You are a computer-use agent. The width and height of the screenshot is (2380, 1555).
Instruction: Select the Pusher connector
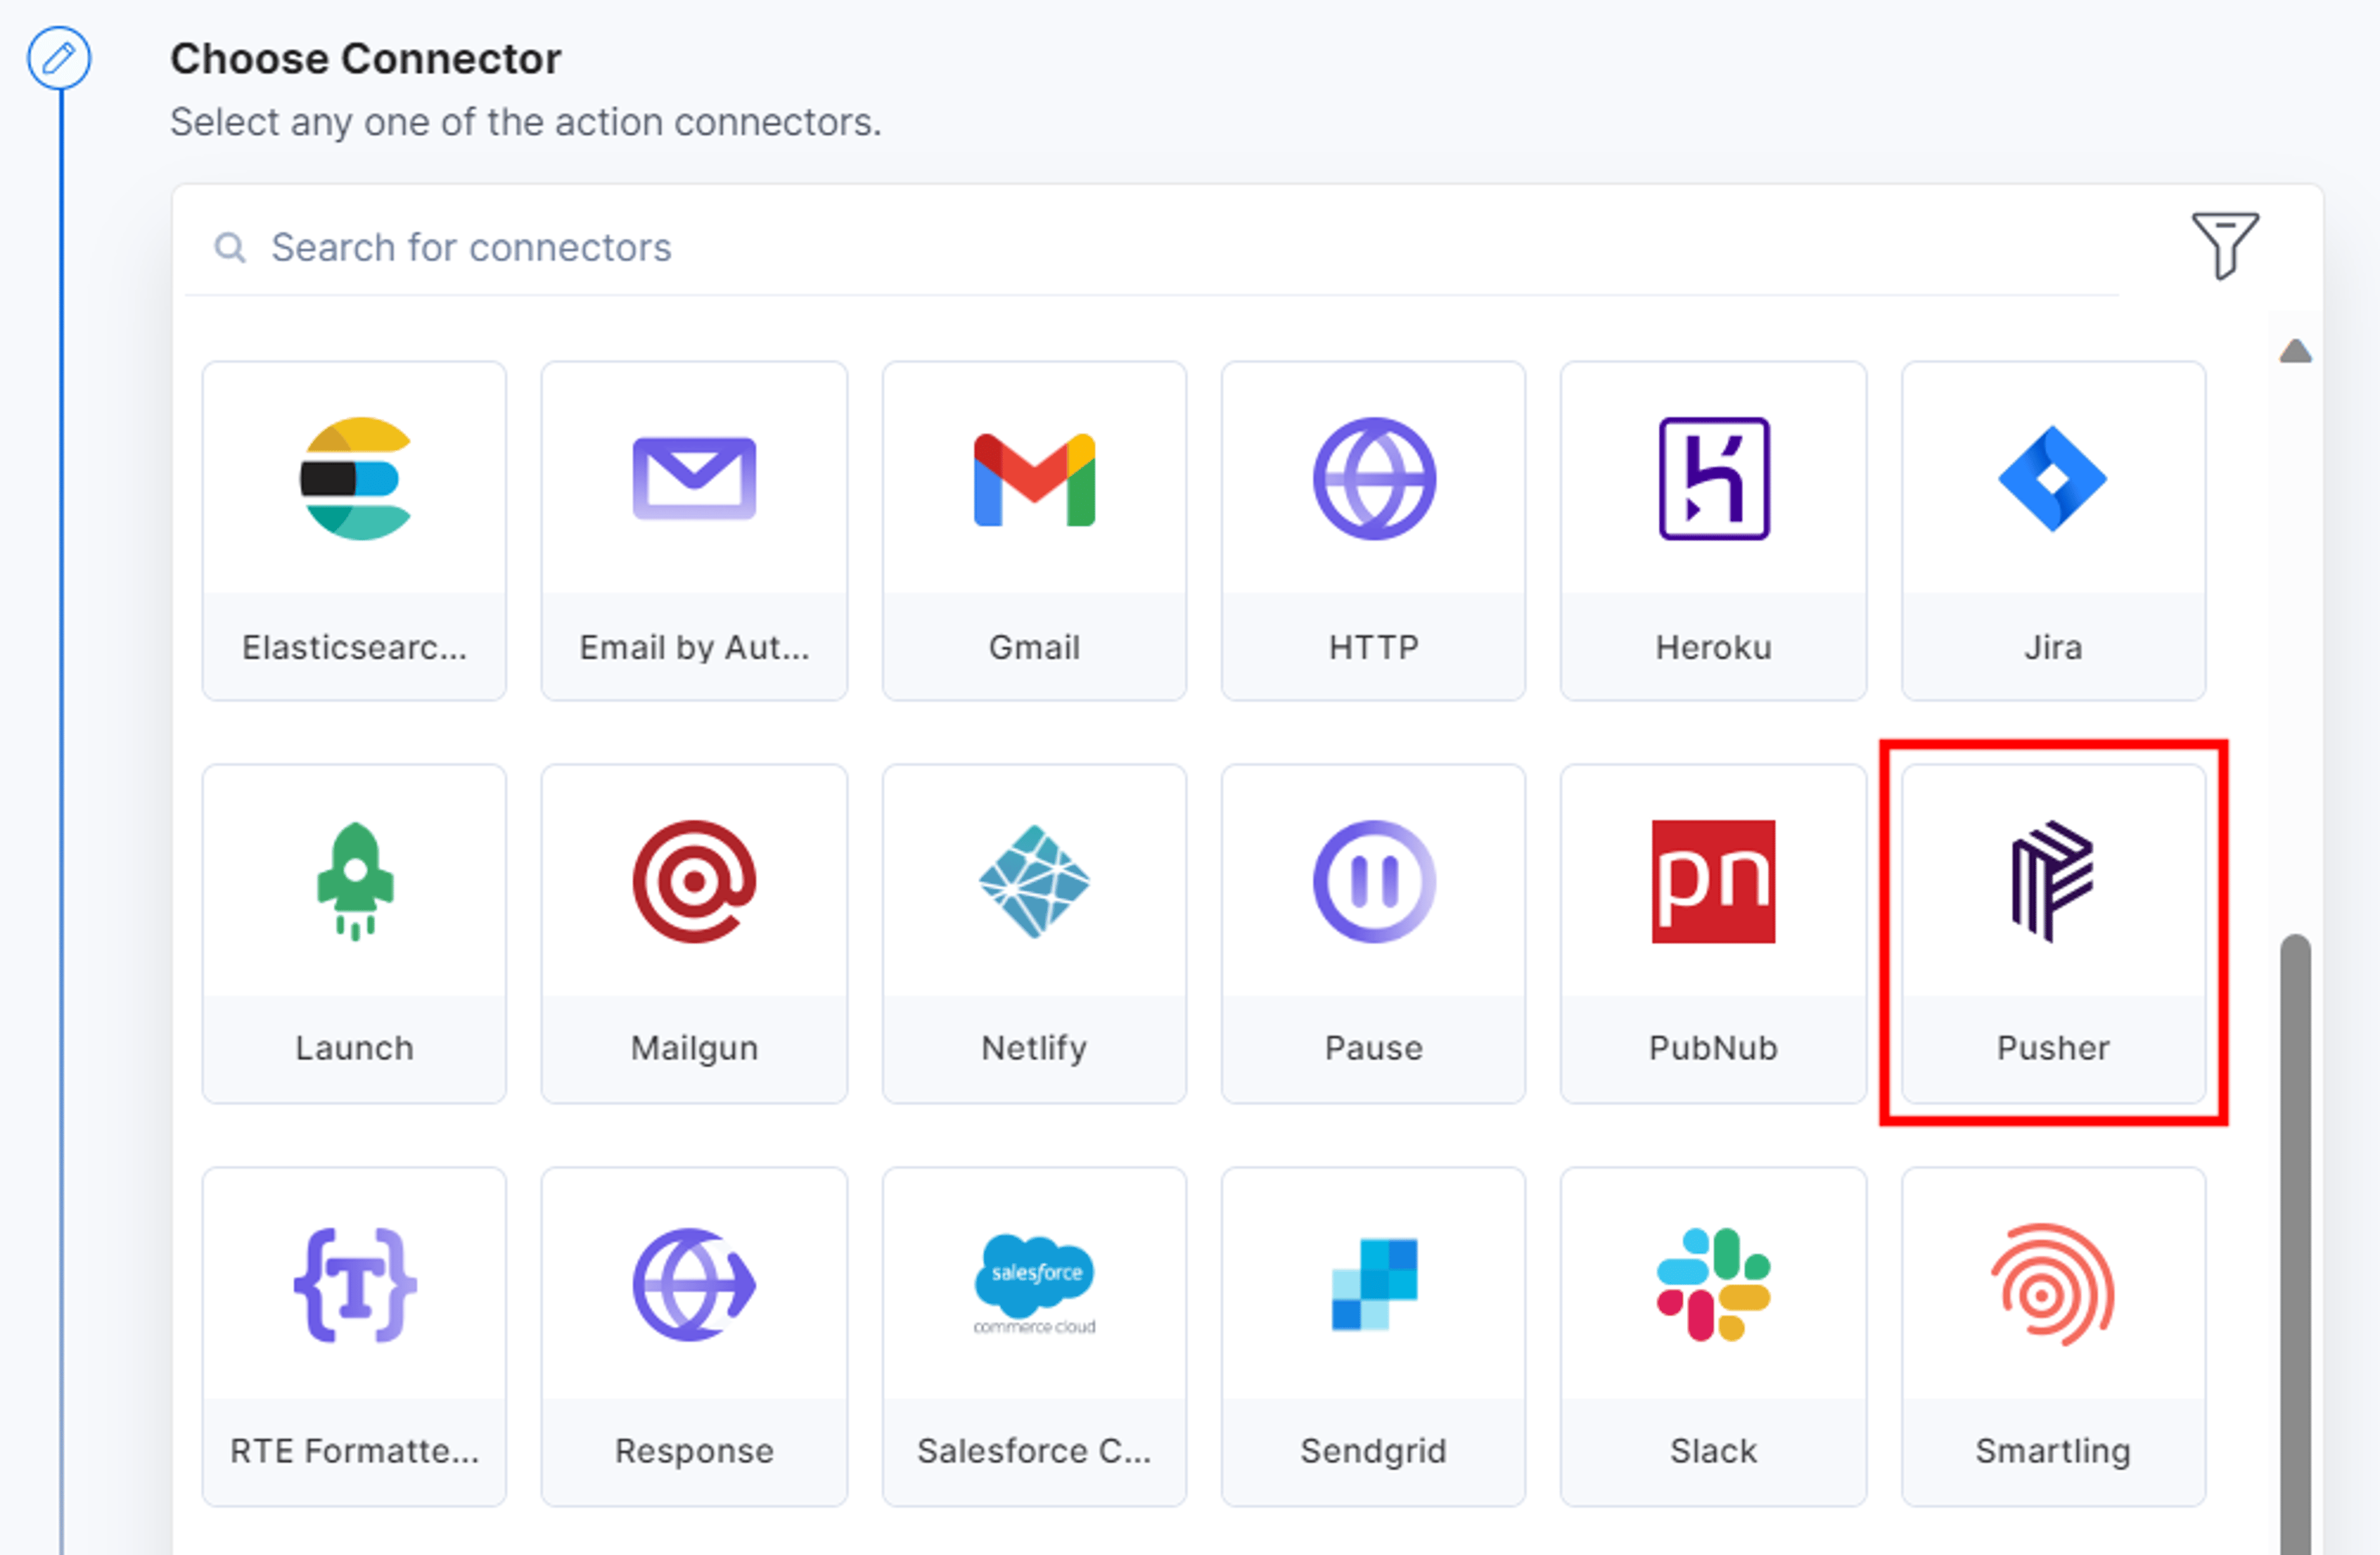point(2053,933)
